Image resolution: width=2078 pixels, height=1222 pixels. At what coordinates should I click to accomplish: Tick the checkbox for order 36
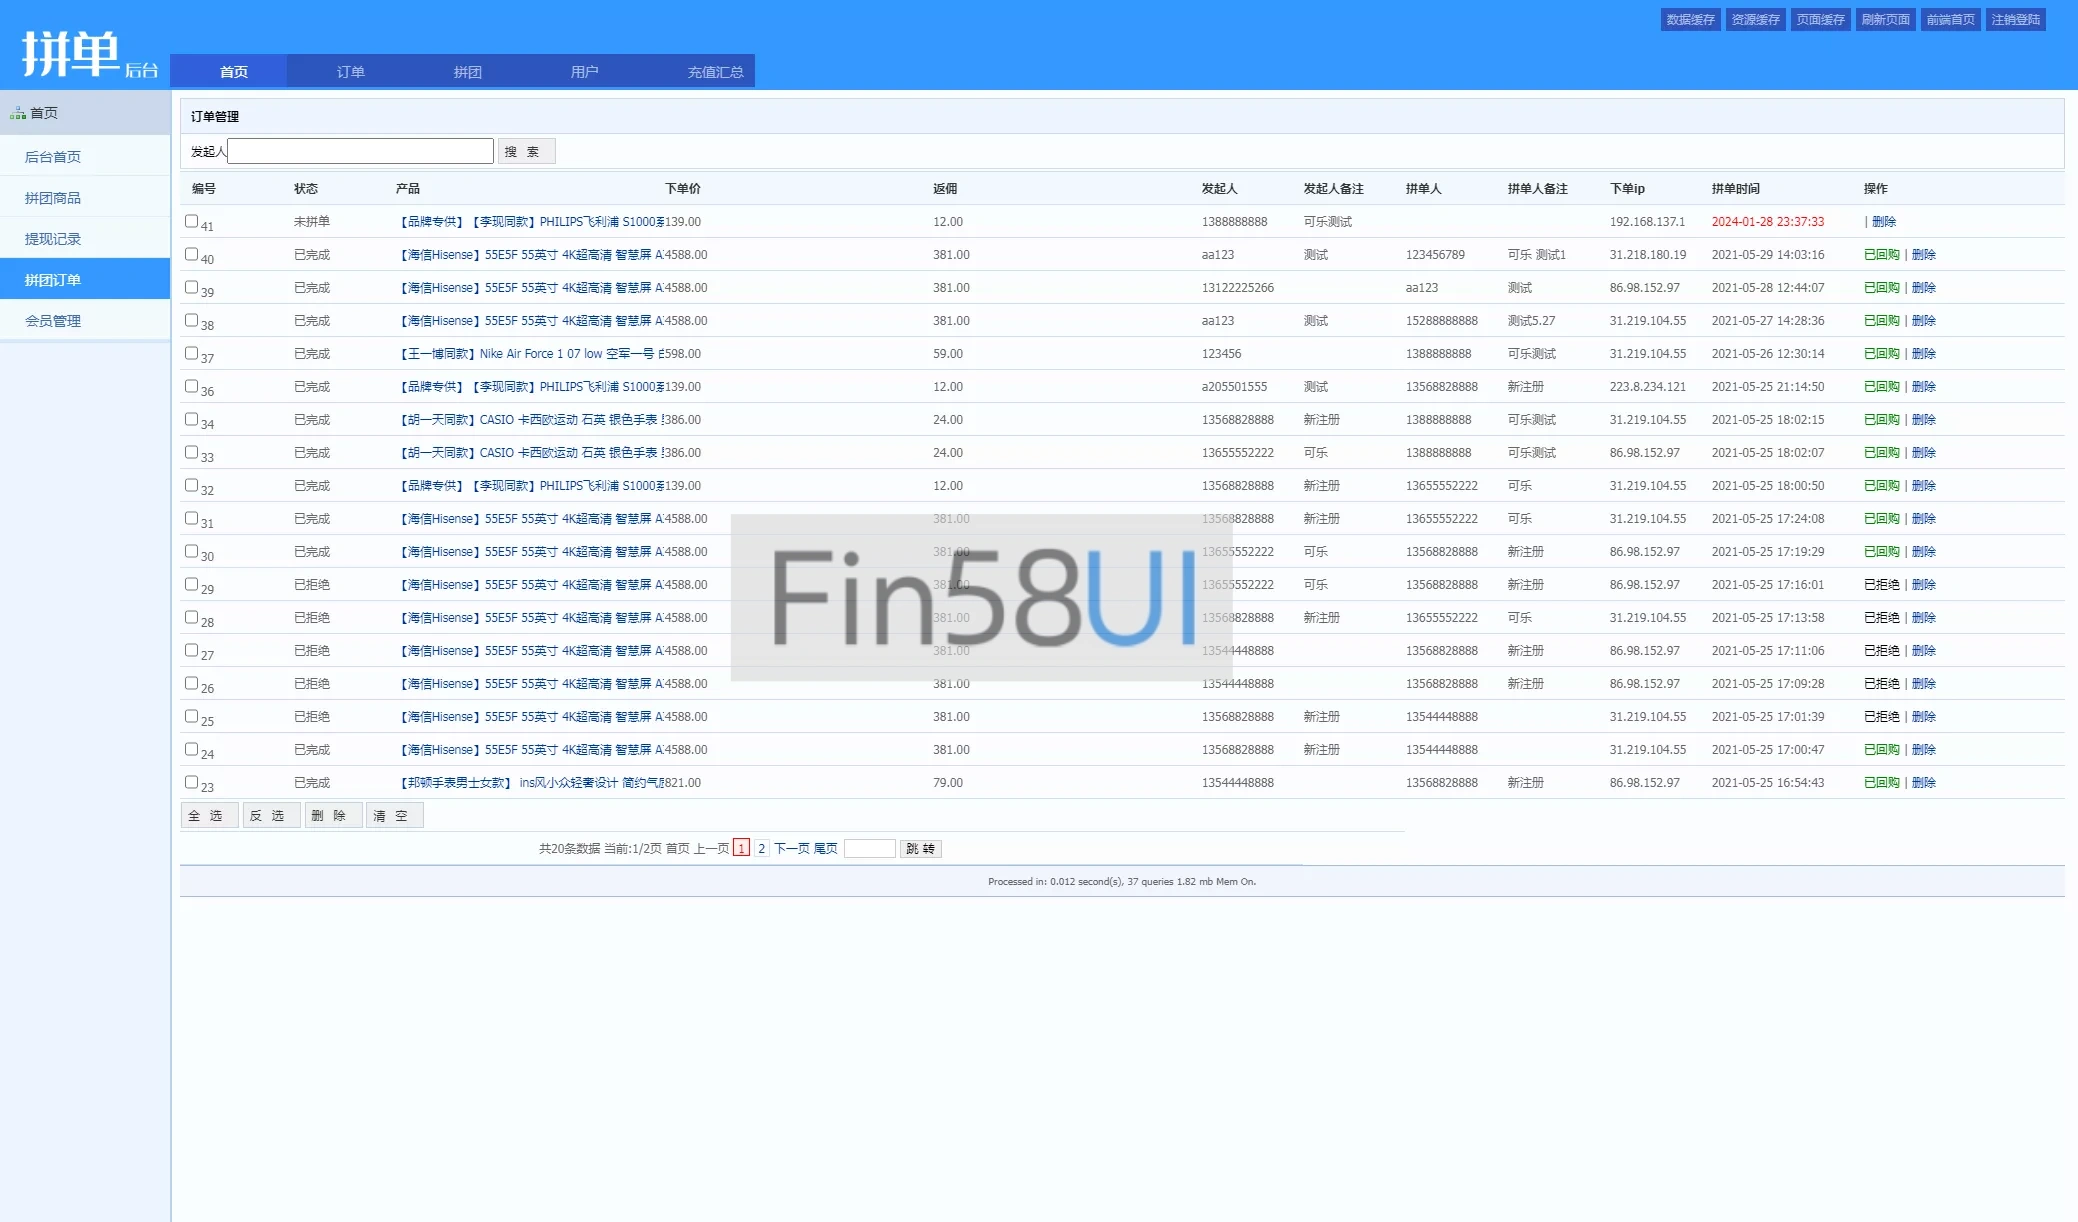(191, 386)
